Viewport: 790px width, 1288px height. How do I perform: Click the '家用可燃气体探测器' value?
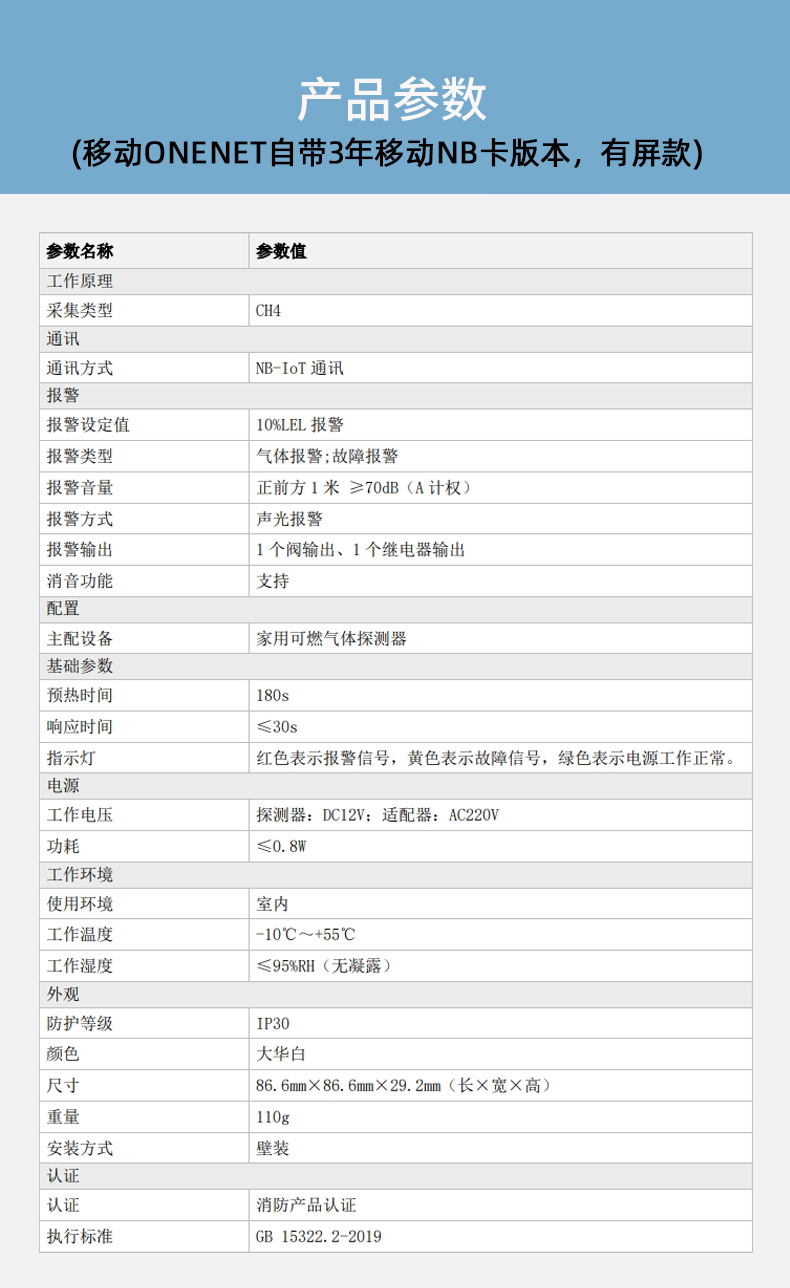[331, 638]
